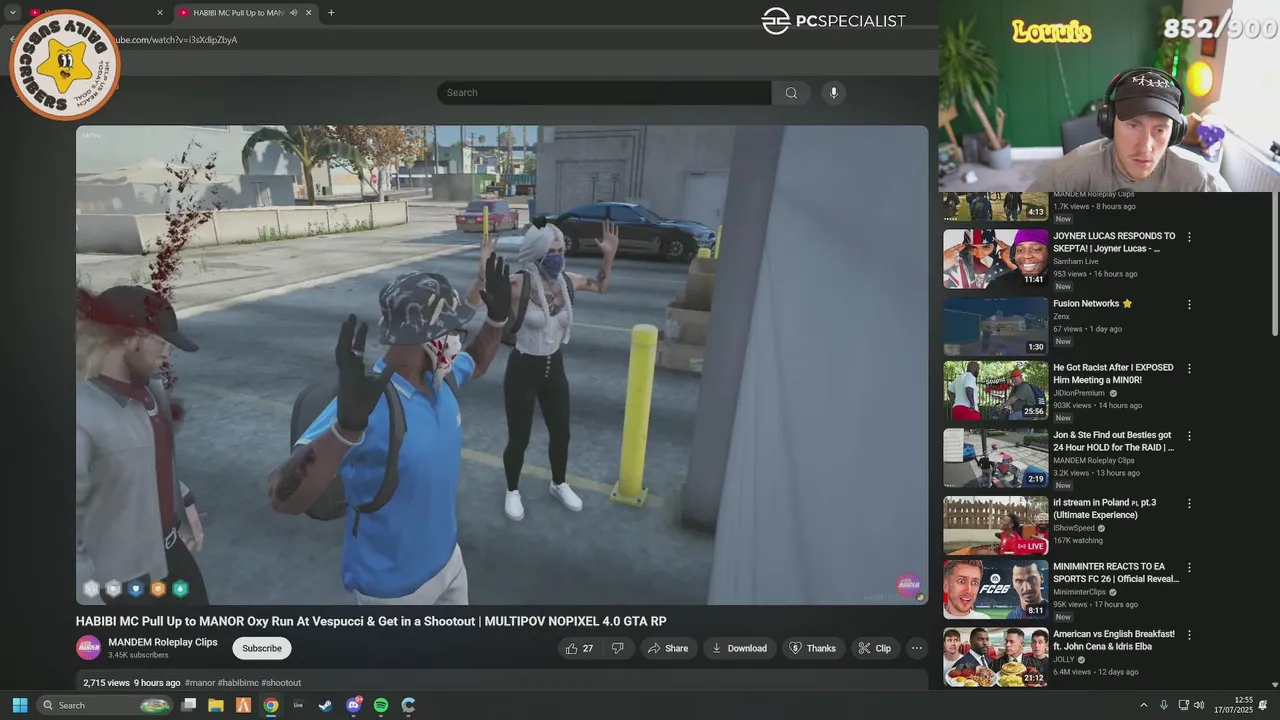Viewport: 1280px width, 720px height.
Task: Open system volume icon in tray
Action: [1198, 705]
